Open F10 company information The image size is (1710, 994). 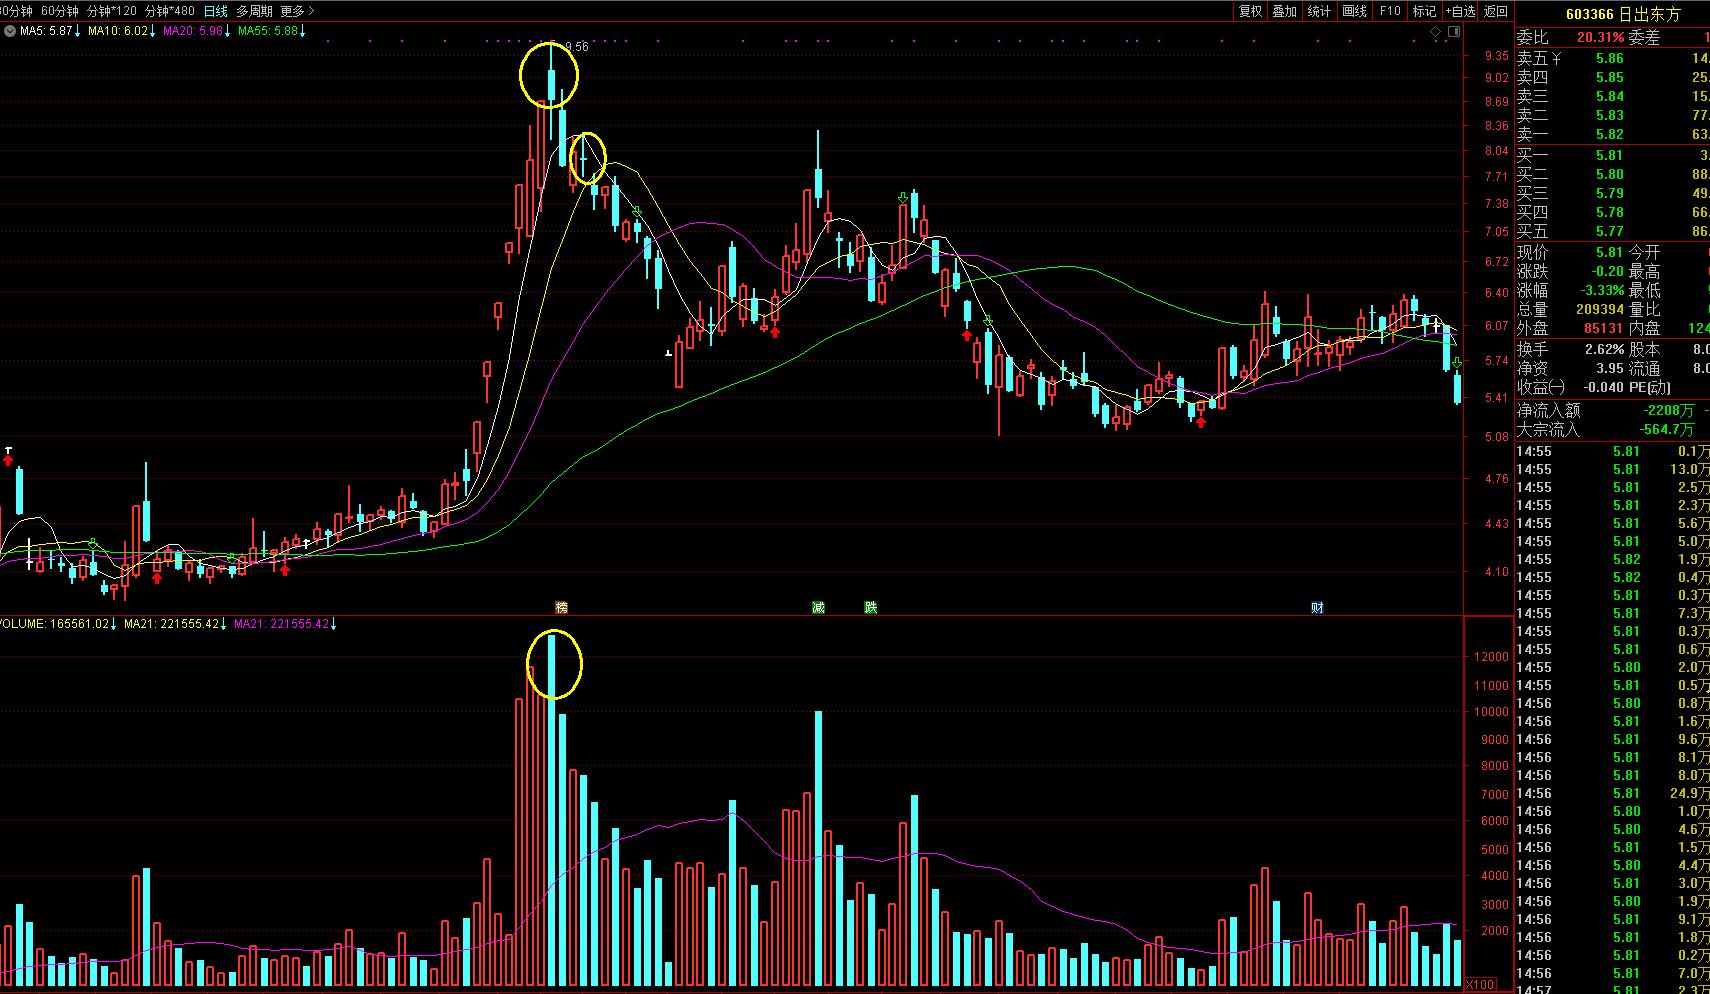pos(1390,11)
